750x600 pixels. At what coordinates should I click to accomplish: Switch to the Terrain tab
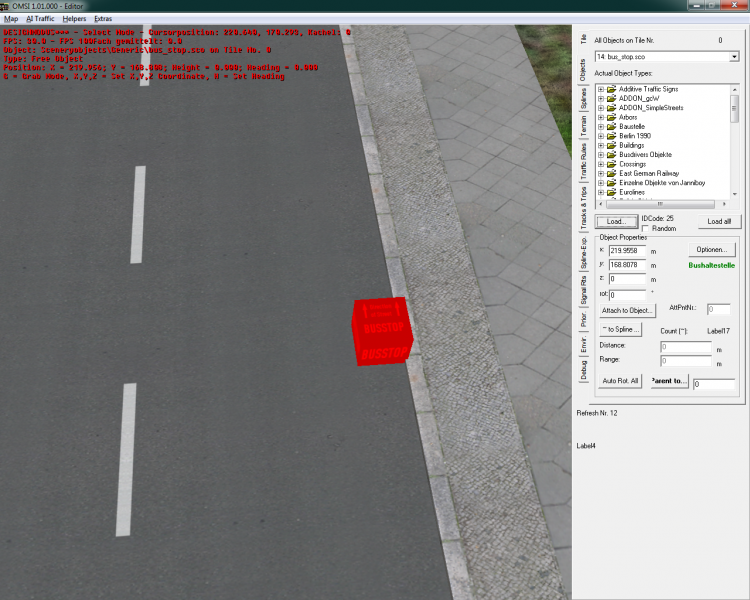[x=583, y=126]
